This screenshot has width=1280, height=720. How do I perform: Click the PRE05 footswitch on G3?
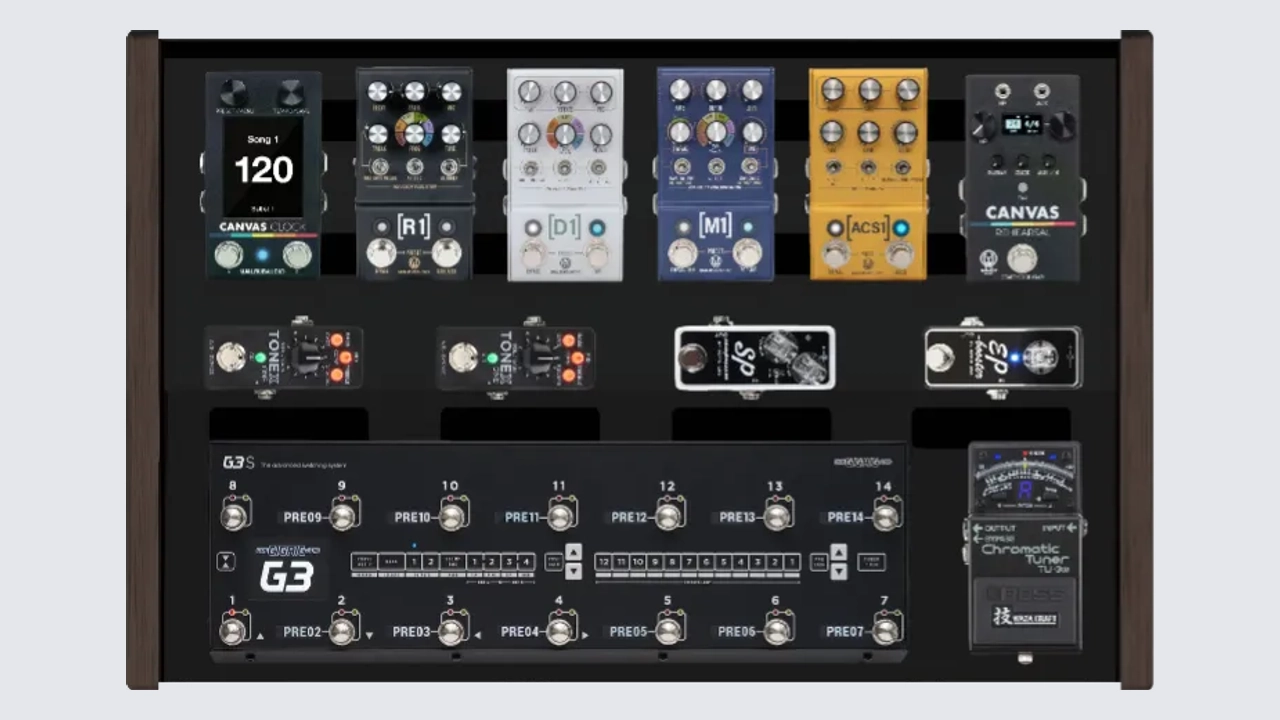[x=669, y=630]
